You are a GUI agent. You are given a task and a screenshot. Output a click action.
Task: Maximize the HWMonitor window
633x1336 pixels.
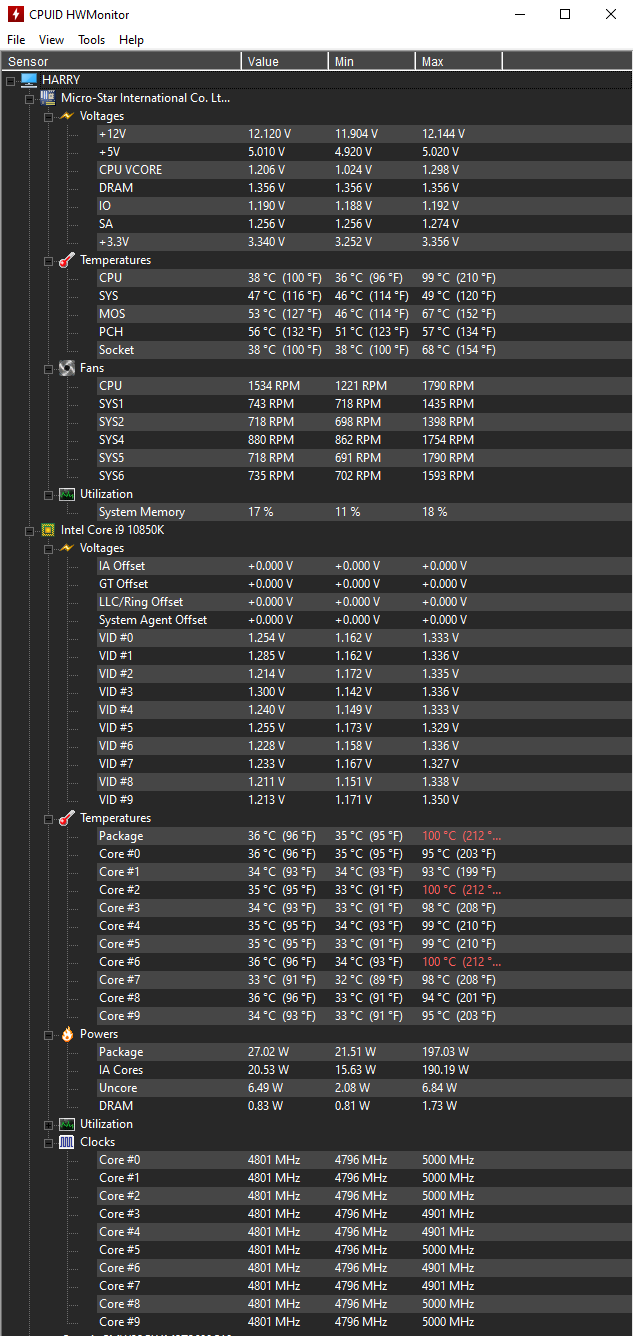tap(565, 15)
